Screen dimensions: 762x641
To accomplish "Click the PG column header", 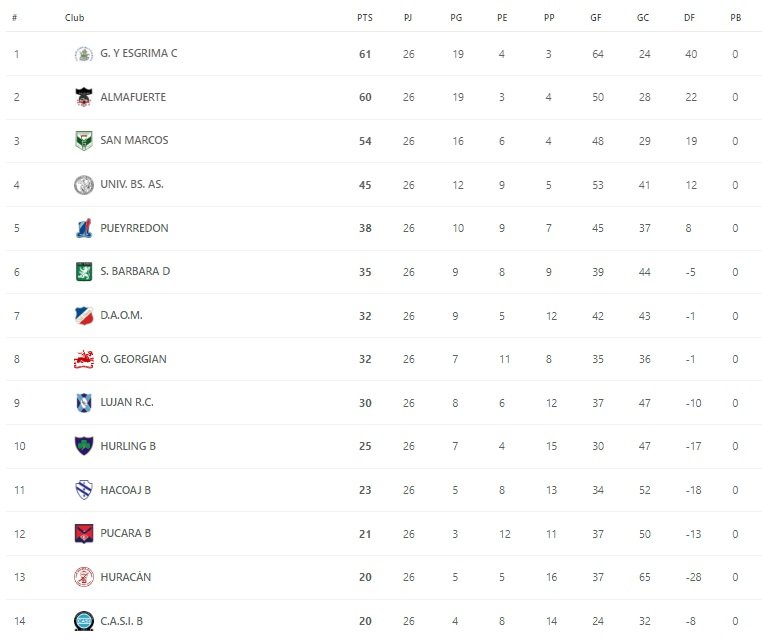I will 456,18.
